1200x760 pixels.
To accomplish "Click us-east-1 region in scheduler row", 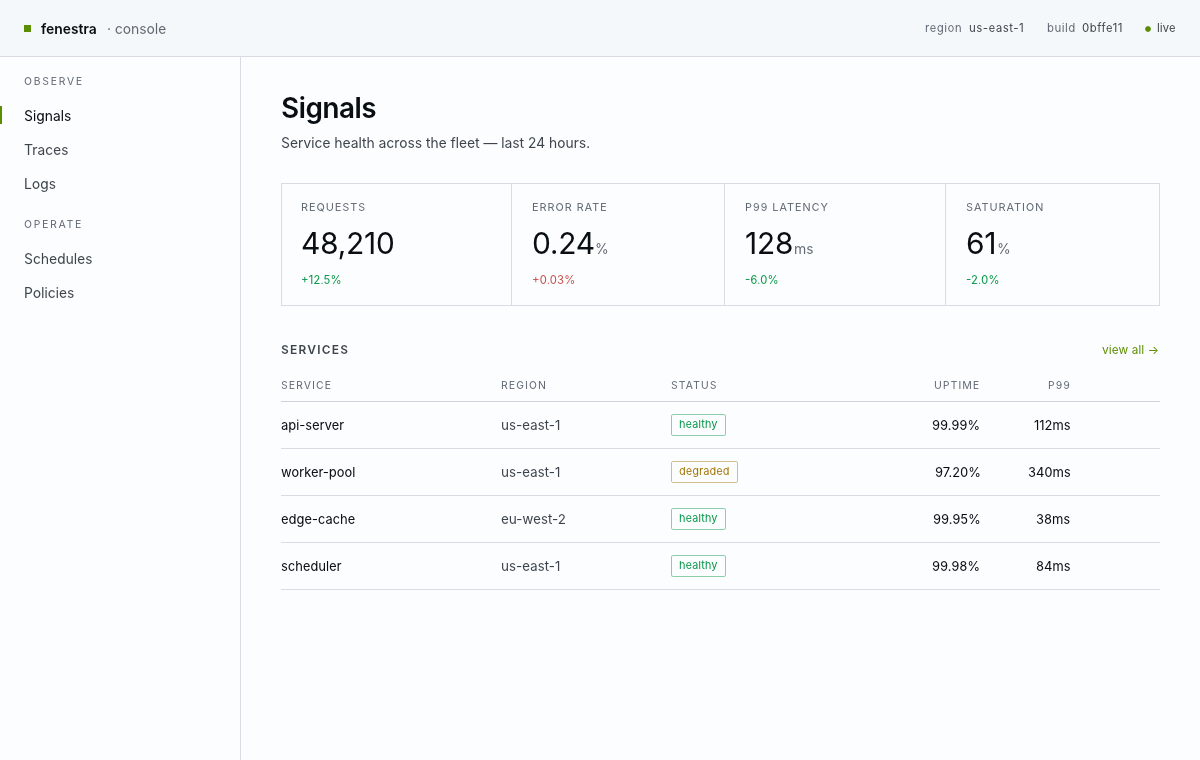I will pyautogui.click(x=531, y=566).
